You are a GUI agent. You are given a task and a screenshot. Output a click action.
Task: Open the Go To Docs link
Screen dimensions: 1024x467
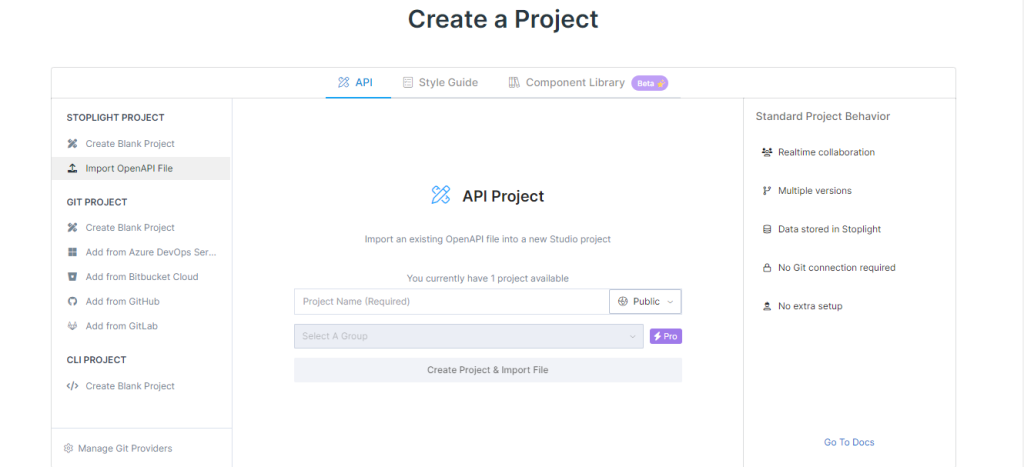tap(849, 442)
